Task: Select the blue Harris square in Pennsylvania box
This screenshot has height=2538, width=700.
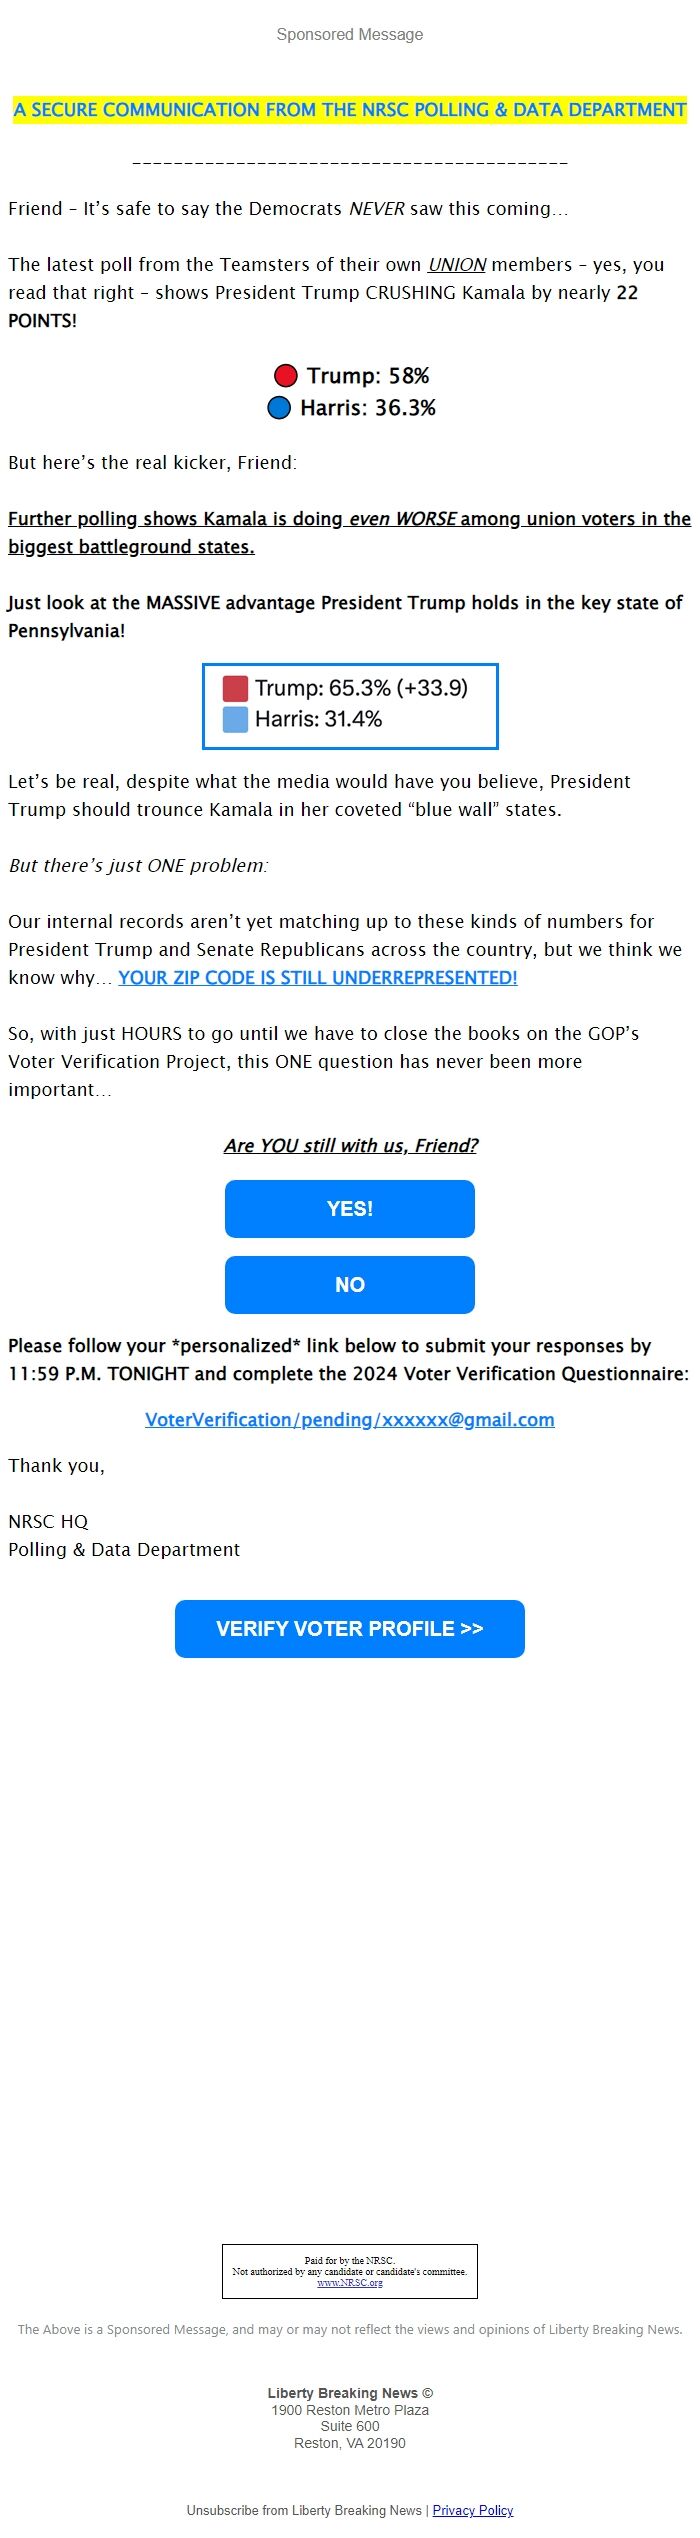Action: [x=234, y=719]
